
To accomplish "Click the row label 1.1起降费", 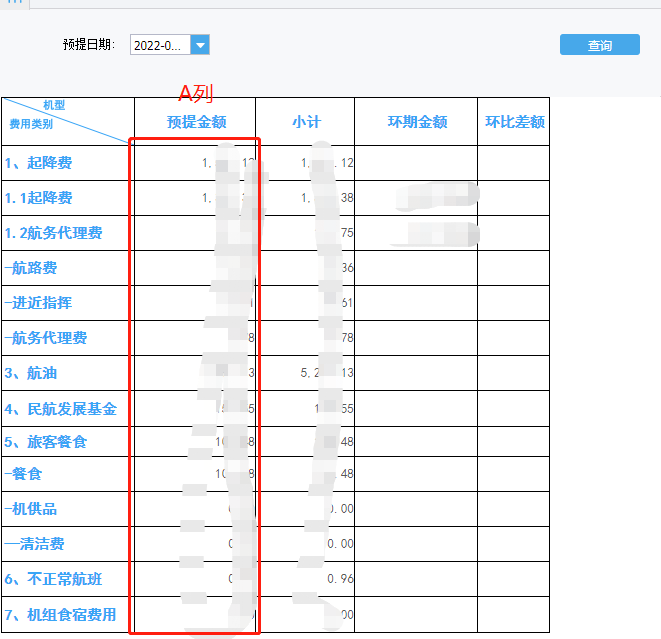I will coord(38,198).
